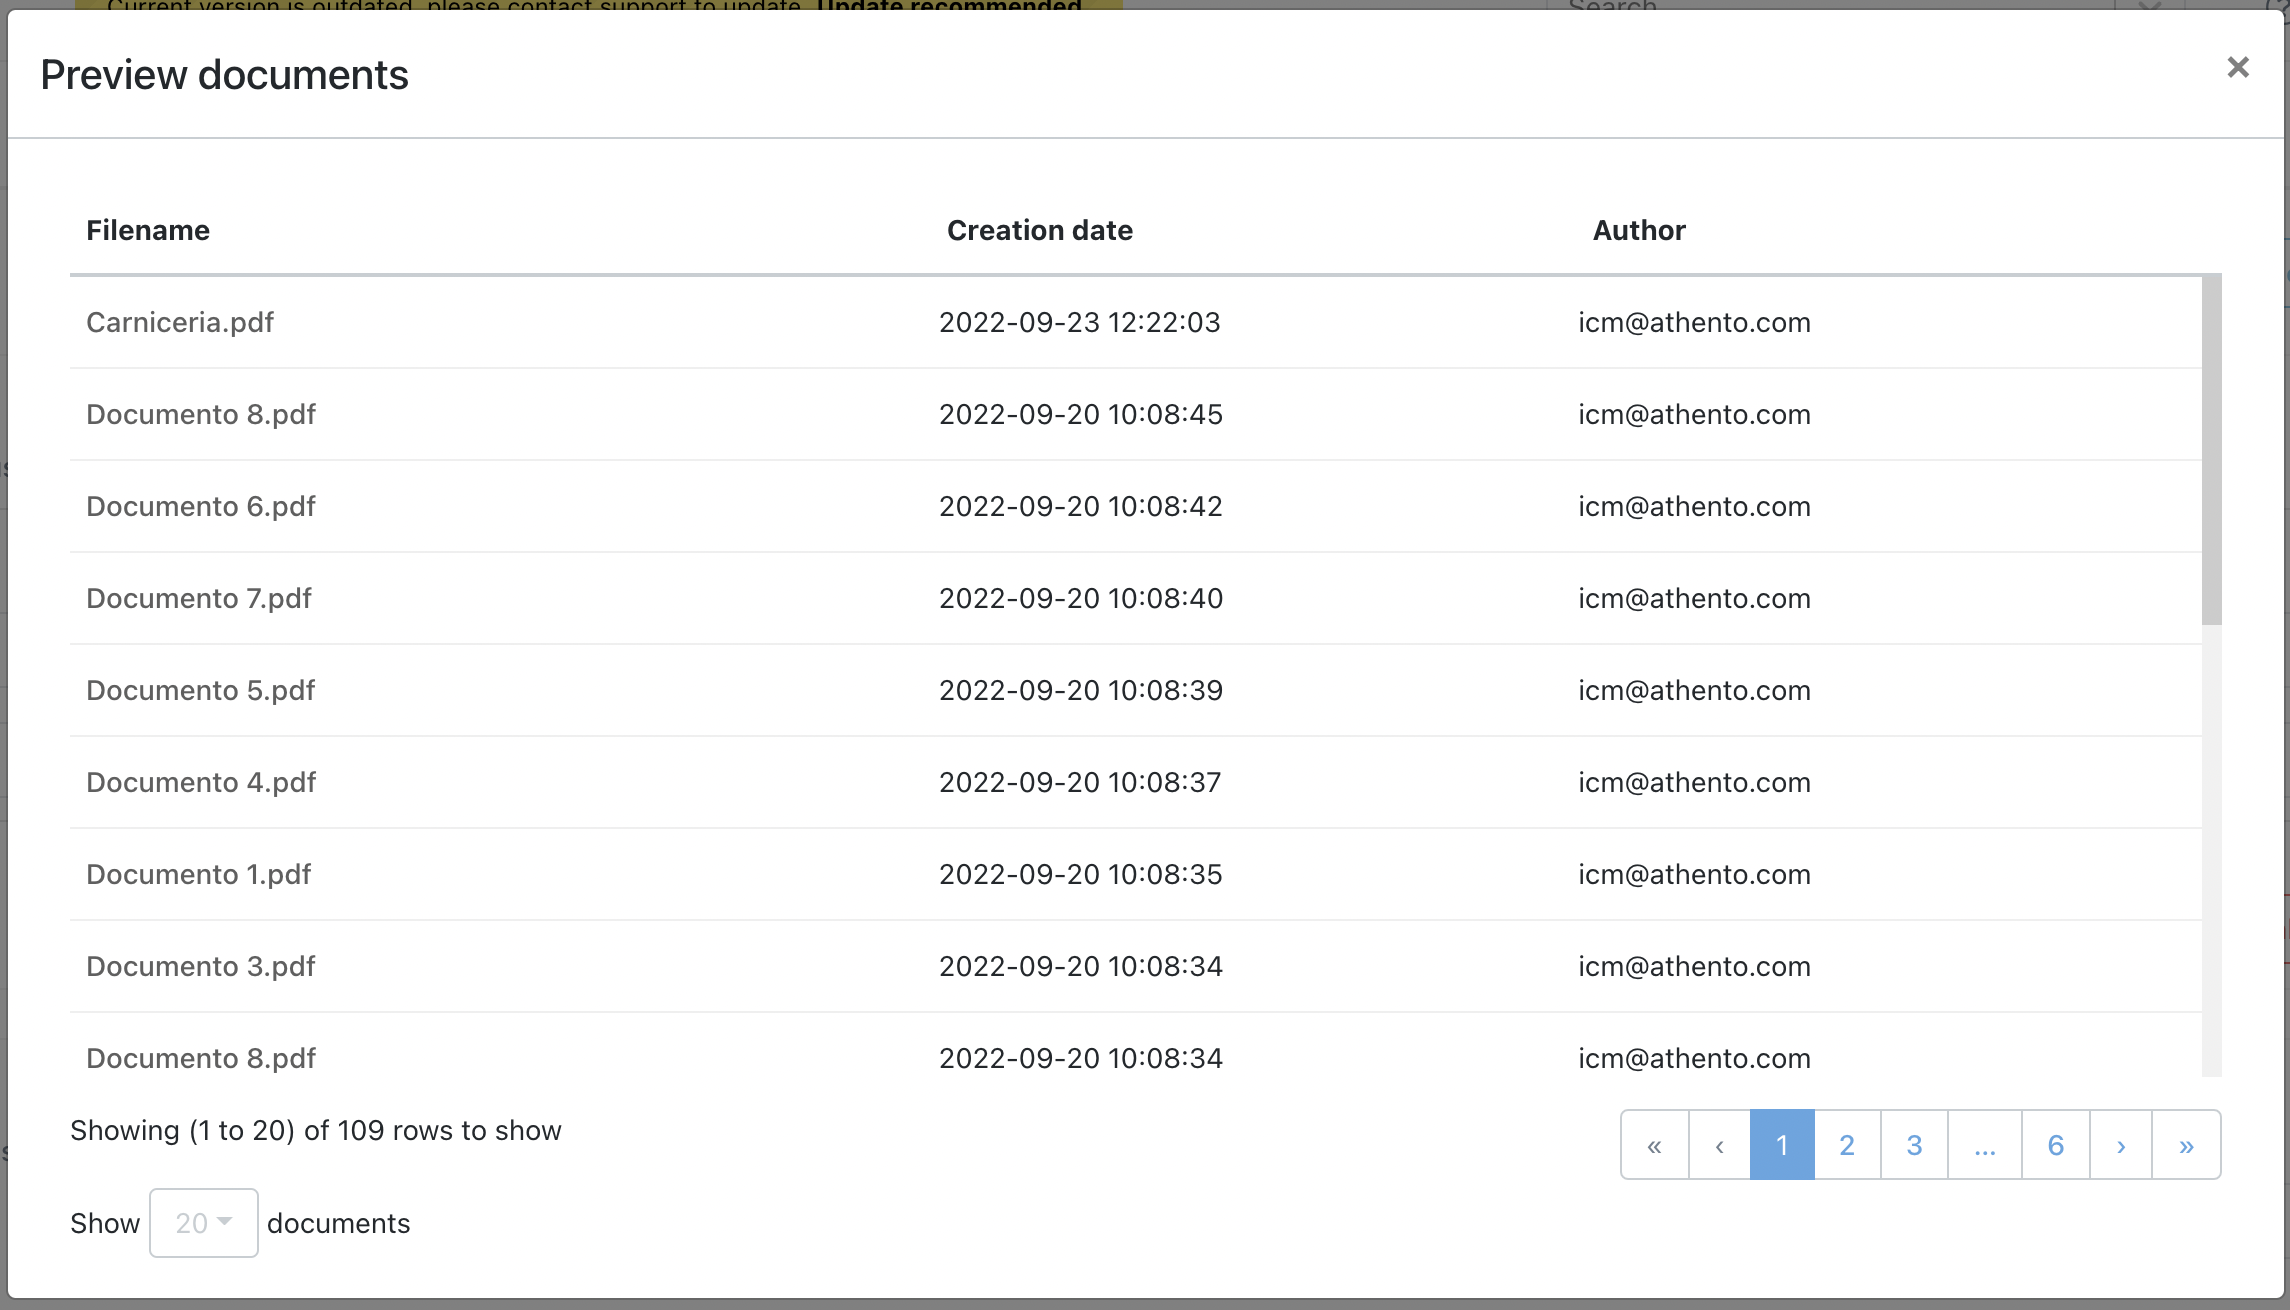
Task: Sort by the Filename column header
Action: point(148,231)
